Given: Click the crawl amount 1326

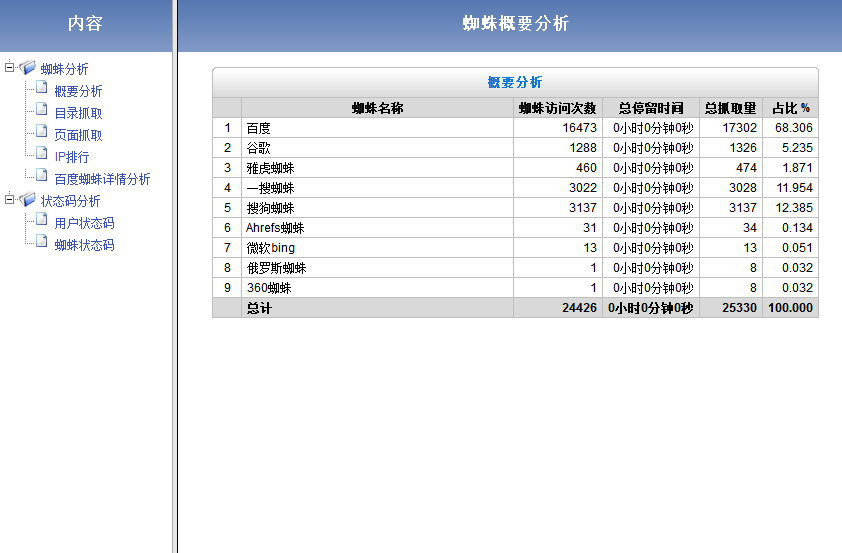Looking at the screenshot, I should 743,148.
